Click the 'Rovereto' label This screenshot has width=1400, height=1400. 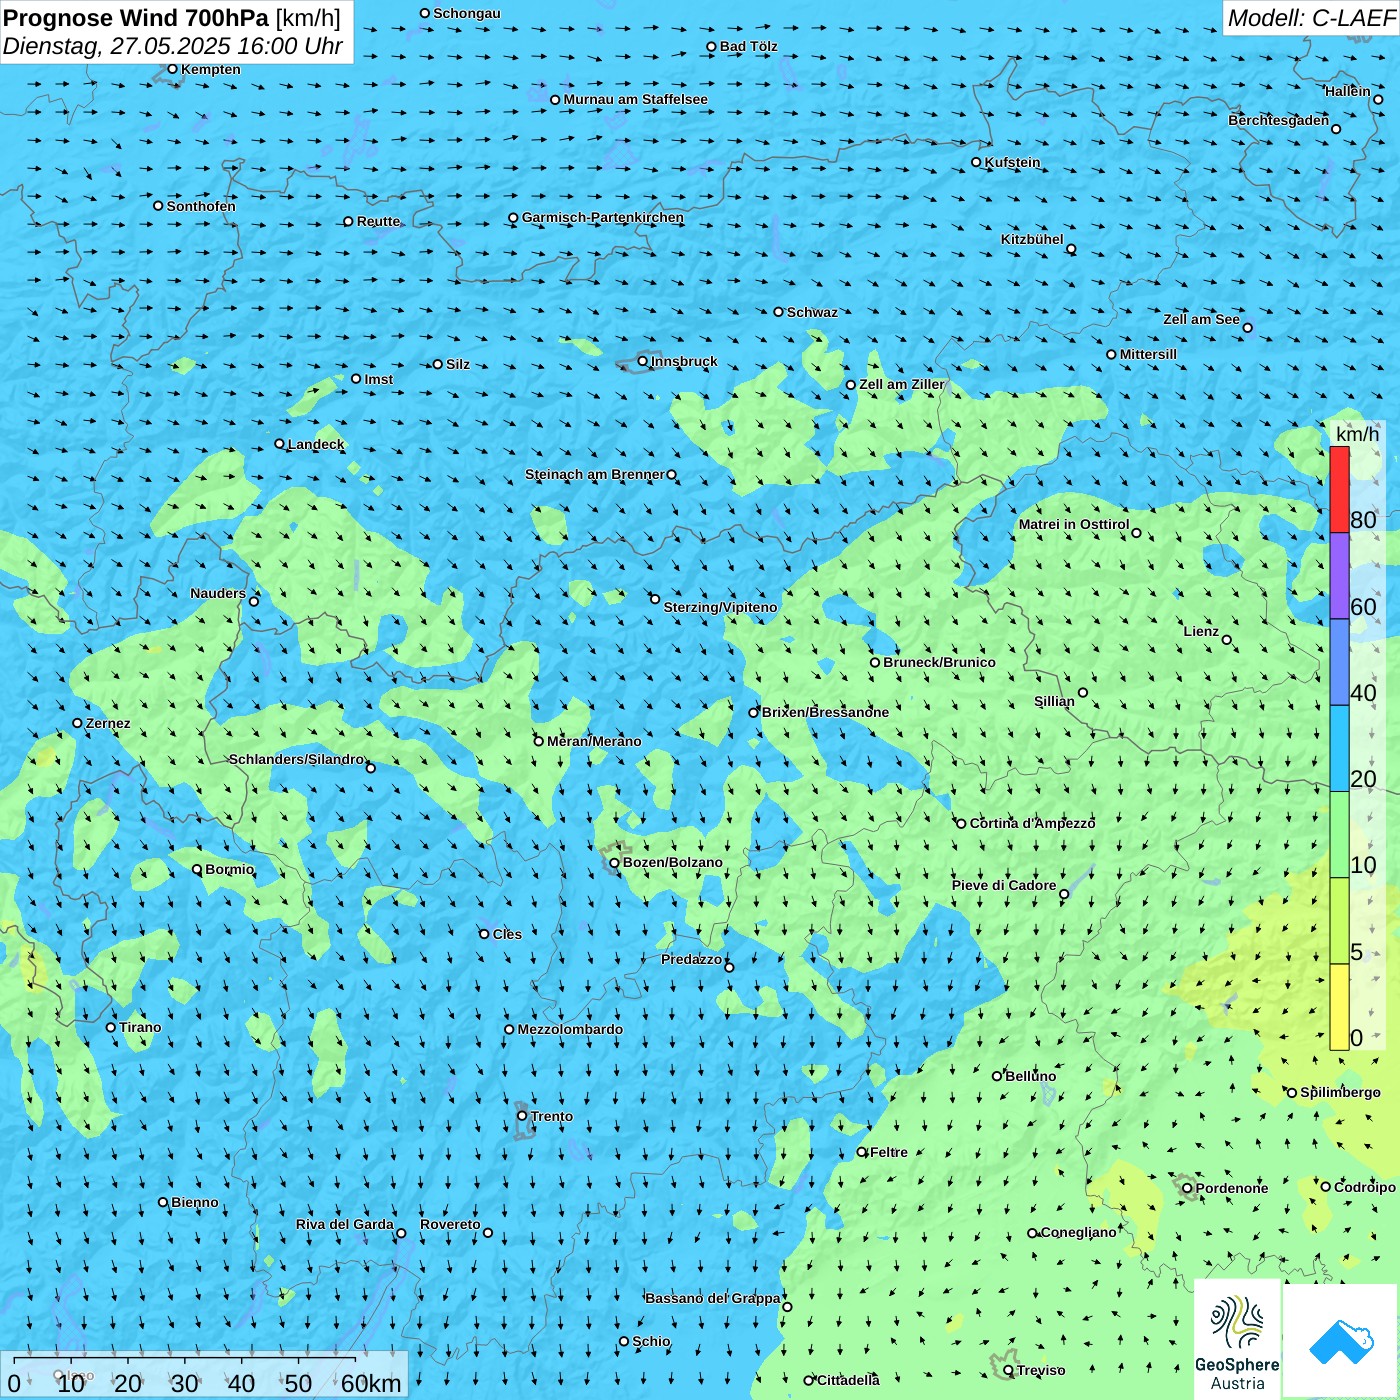[x=450, y=1224]
